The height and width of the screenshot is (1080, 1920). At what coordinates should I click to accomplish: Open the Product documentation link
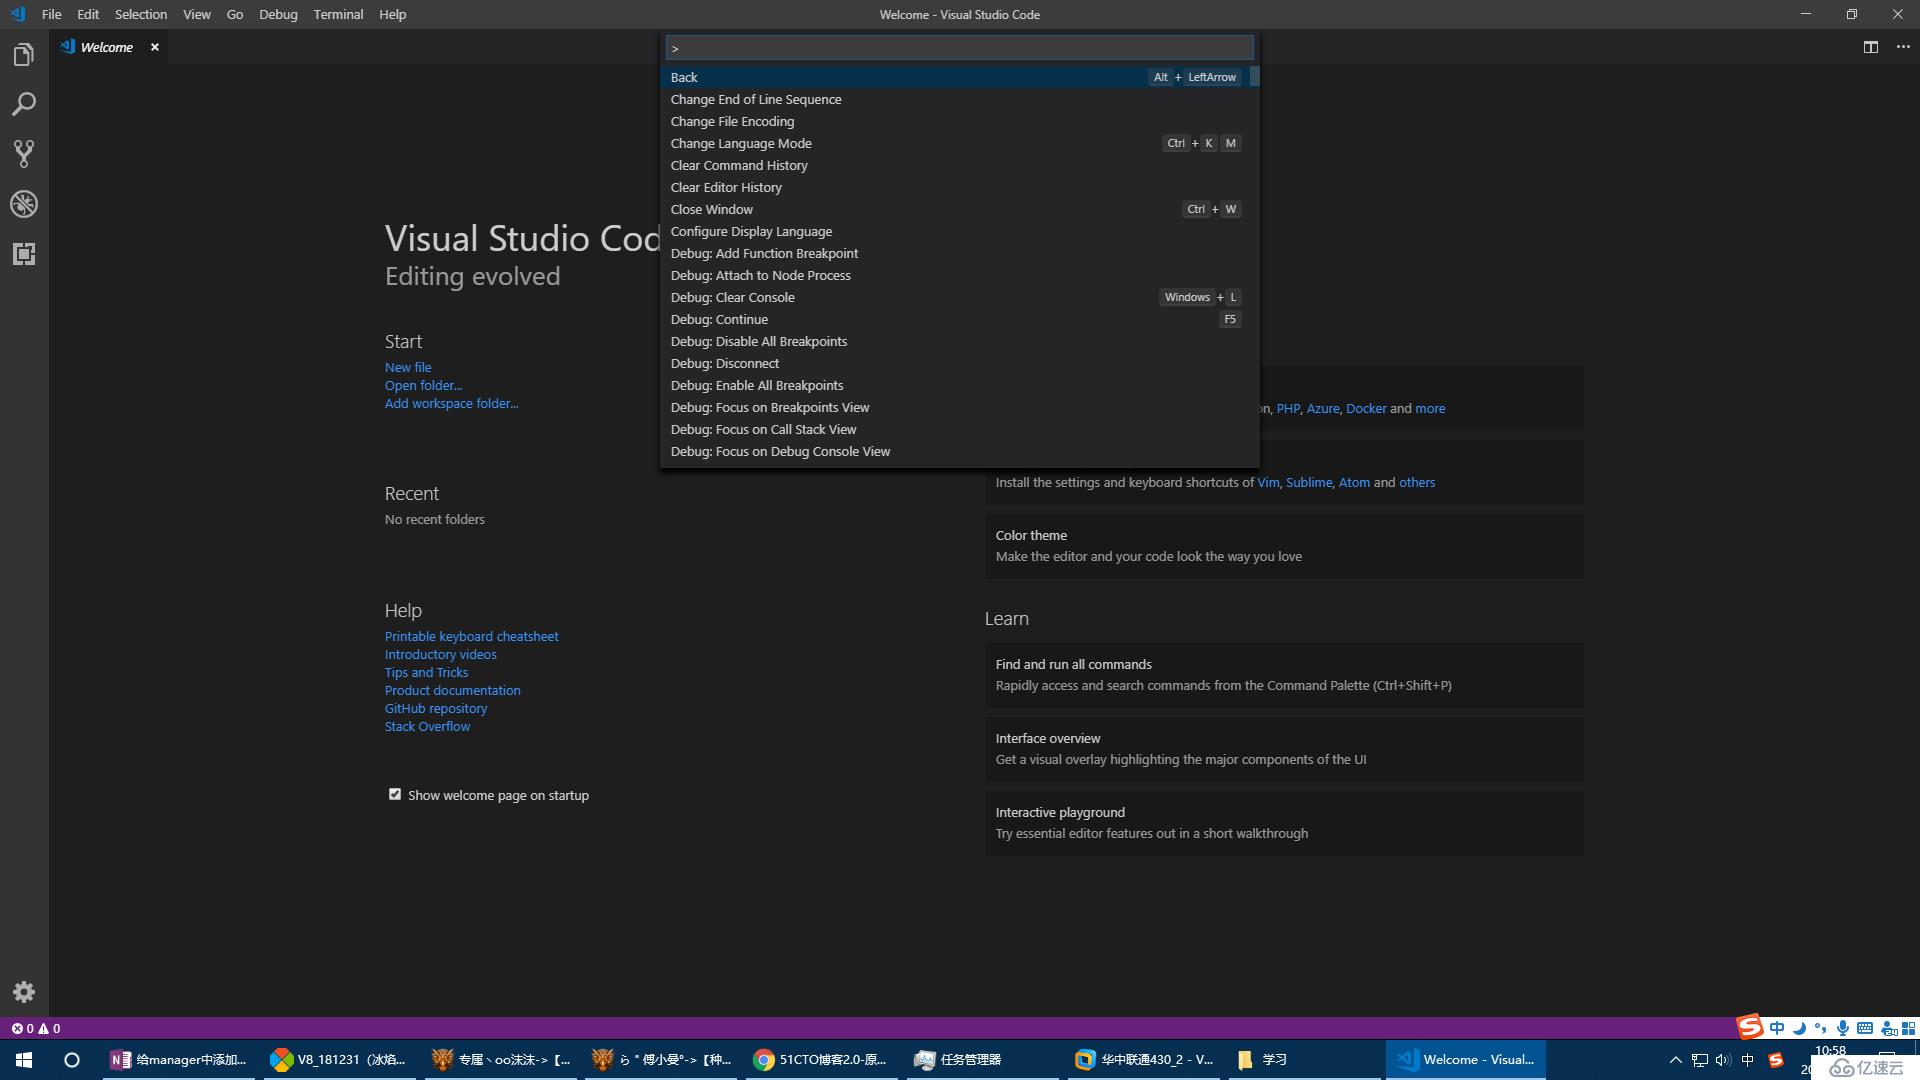(x=452, y=690)
